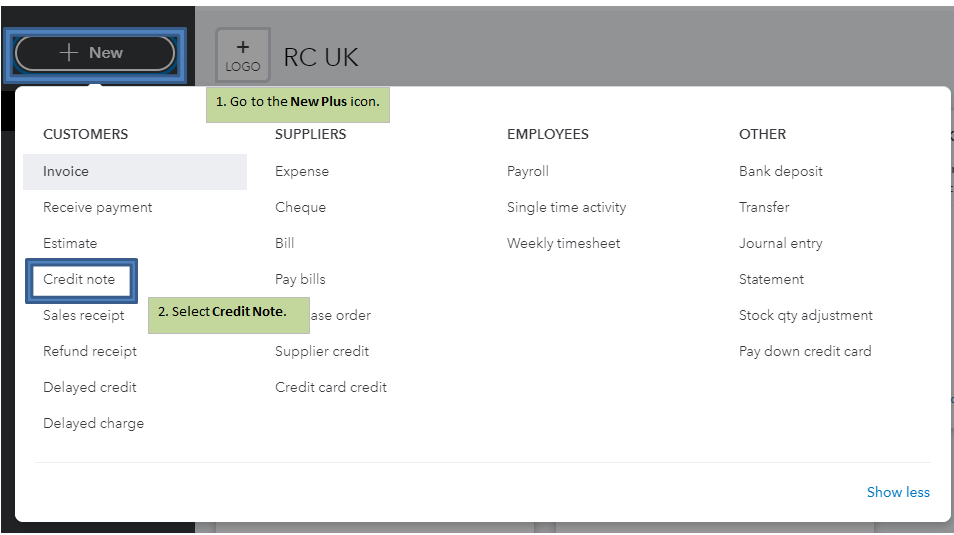The image size is (954, 535).
Task: Create a new Expense
Action: (x=302, y=171)
